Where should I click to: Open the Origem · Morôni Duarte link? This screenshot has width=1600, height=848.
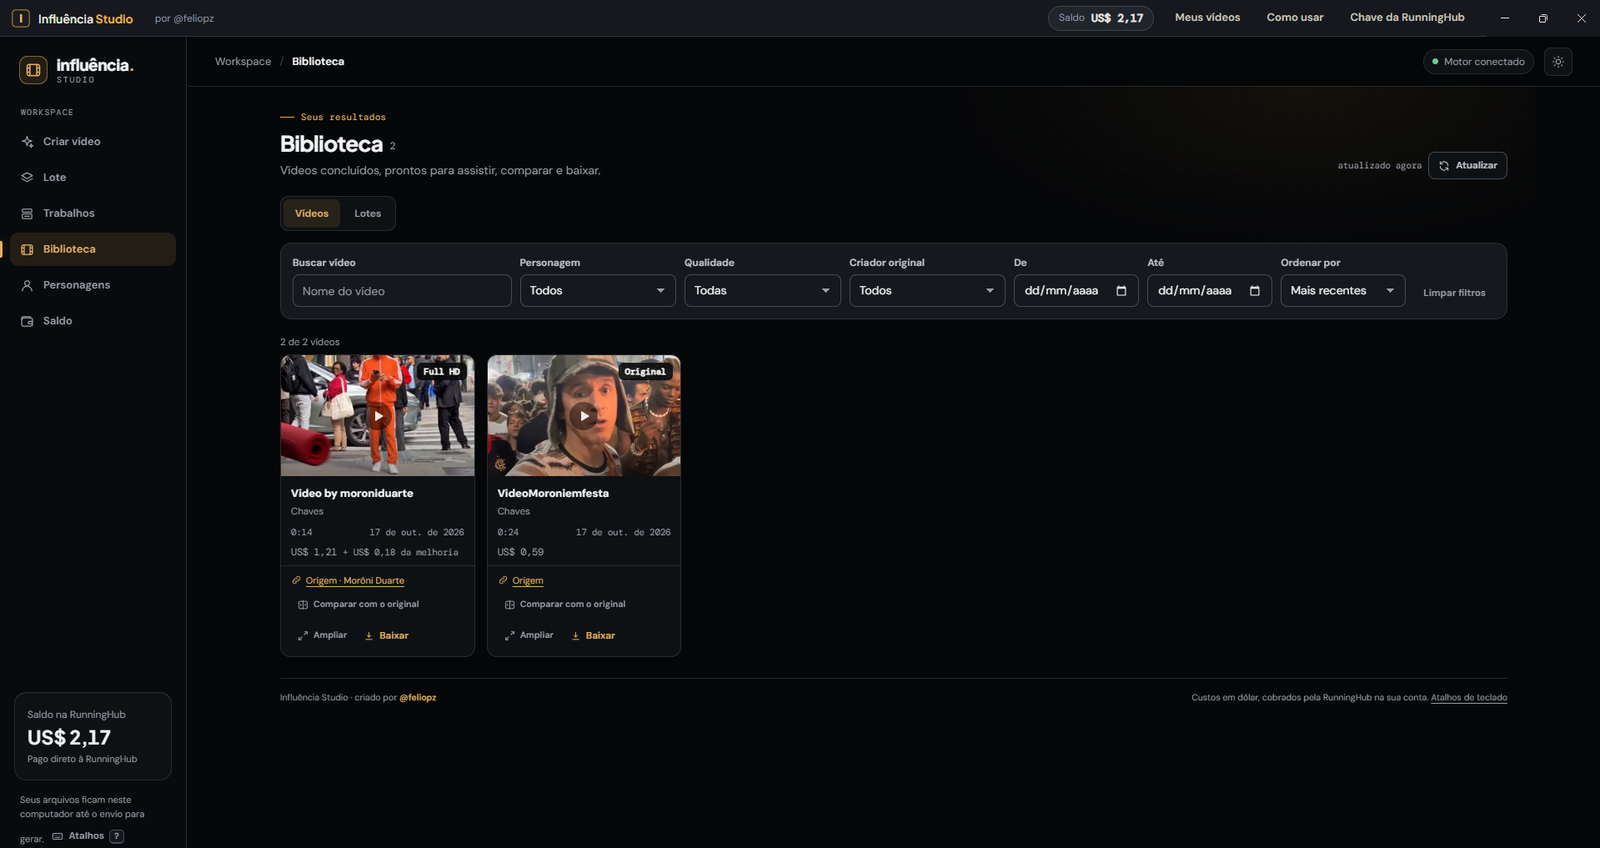coord(355,581)
